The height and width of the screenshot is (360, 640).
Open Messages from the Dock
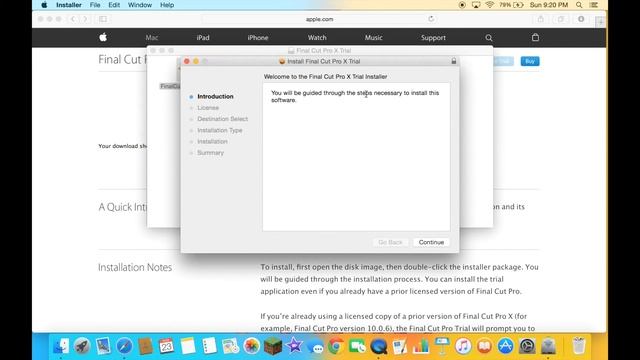click(315, 347)
